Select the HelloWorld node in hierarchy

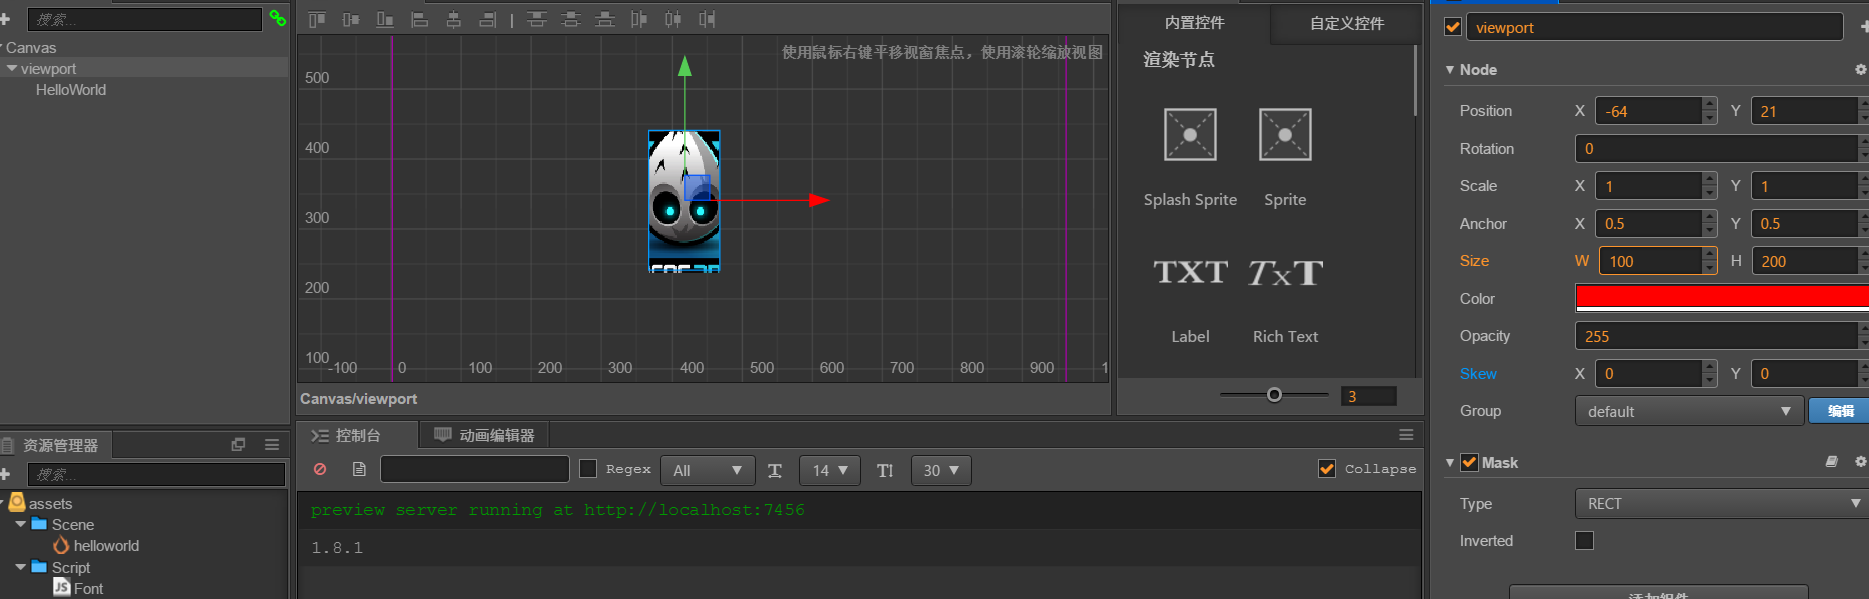click(71, 90)
